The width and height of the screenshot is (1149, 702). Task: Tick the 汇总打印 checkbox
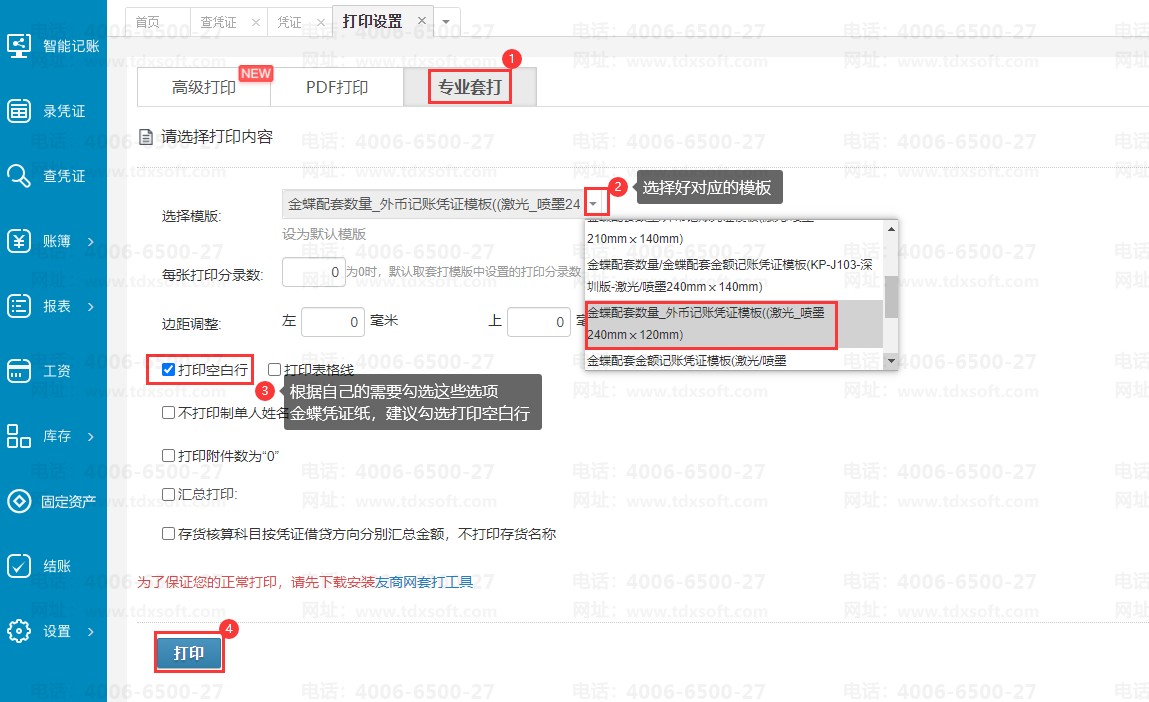click(168, 494)
